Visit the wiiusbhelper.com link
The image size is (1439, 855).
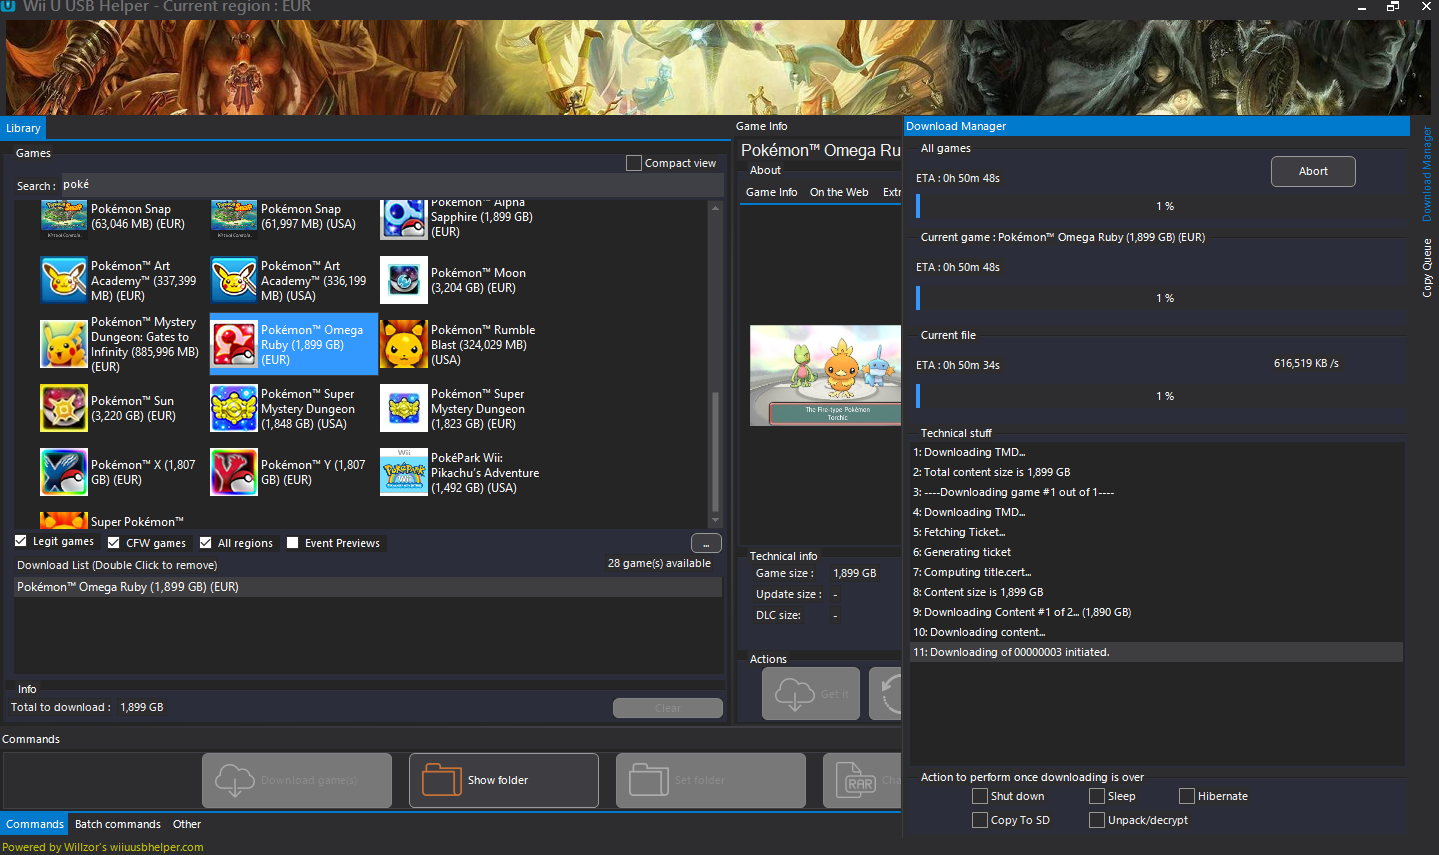pyautogui.click(x=156, y=847)
